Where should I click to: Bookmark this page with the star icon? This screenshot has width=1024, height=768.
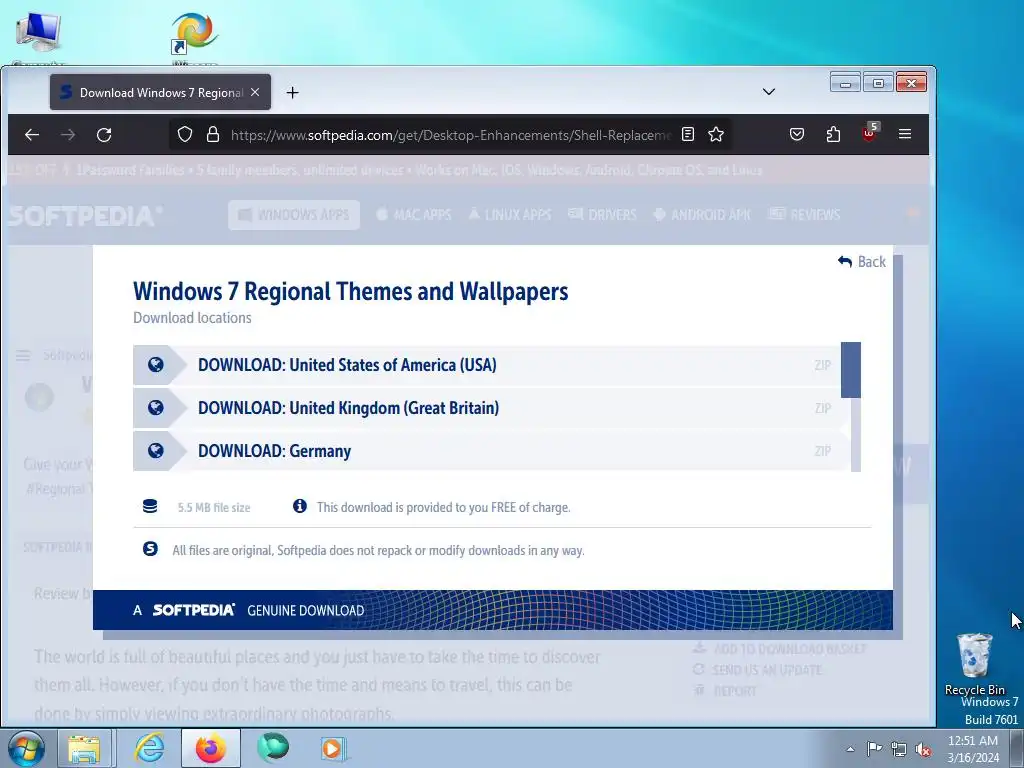click(x=716, y=135)
